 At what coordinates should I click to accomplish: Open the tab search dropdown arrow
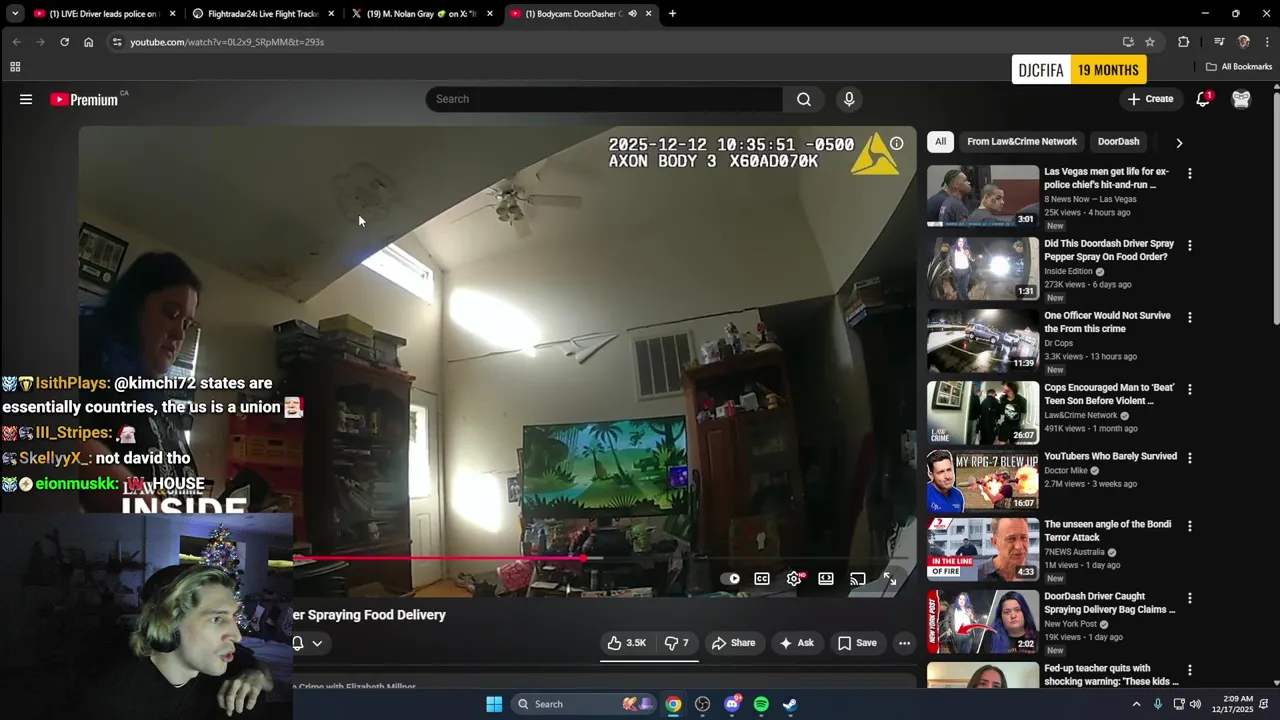[16, 14]
